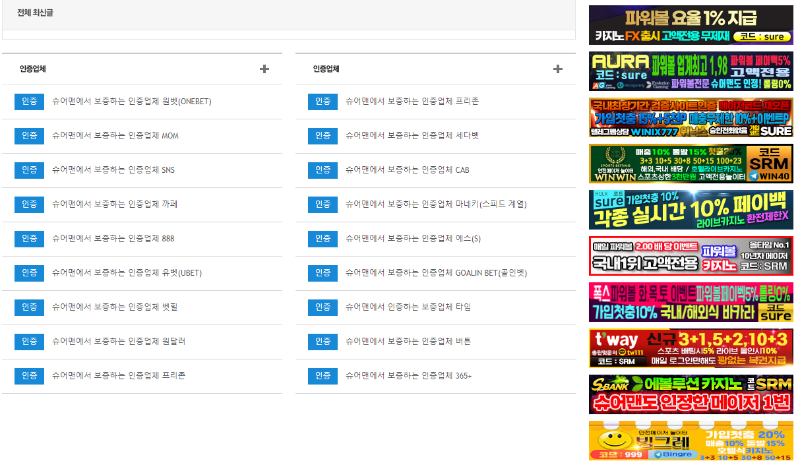Screen dimensions: 800x465
Task: Open the WINIX777 banner ad
Action: (691, 118)
